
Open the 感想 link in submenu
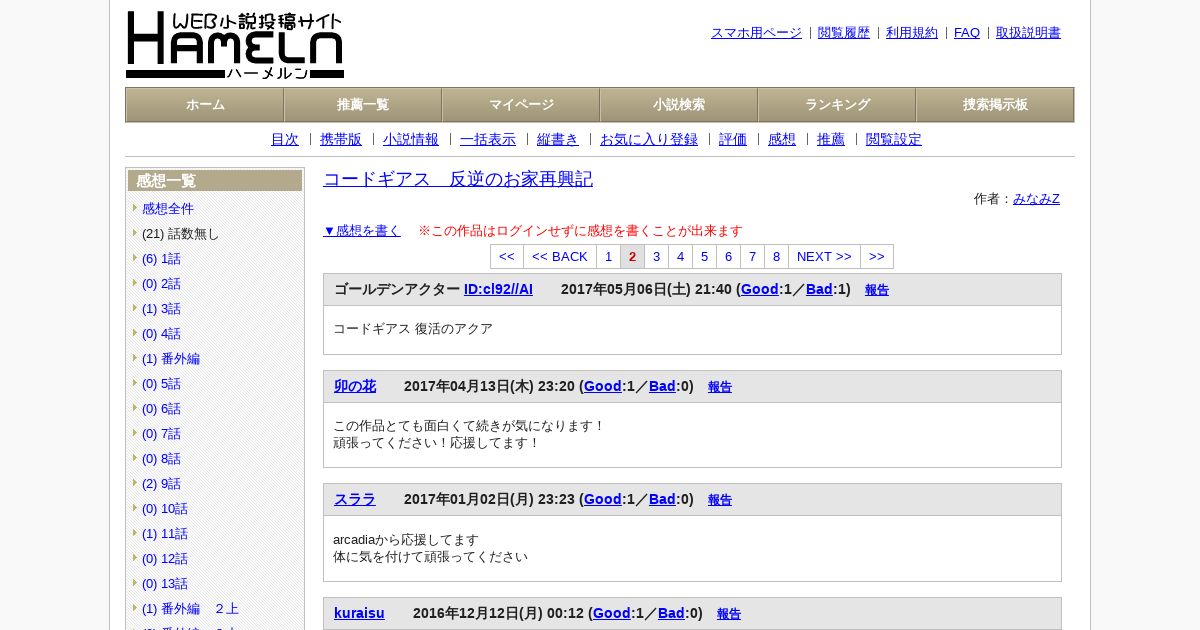782,140
